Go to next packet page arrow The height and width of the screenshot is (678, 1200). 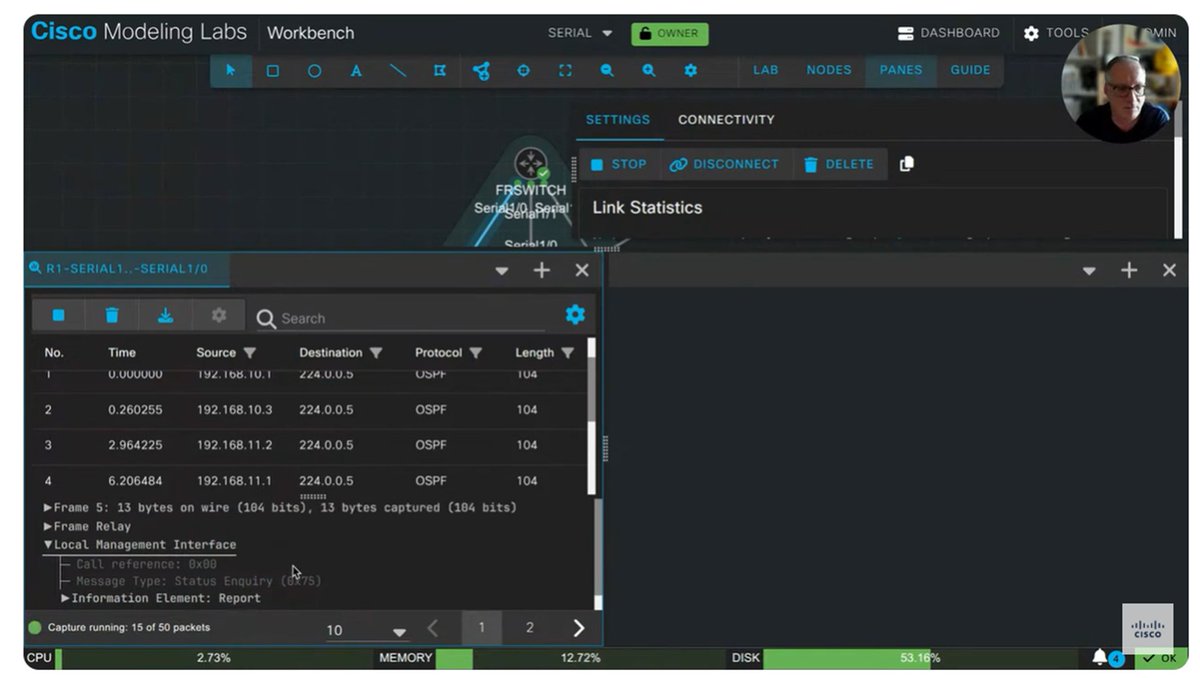pyautogui.click(x=578, y=628)
